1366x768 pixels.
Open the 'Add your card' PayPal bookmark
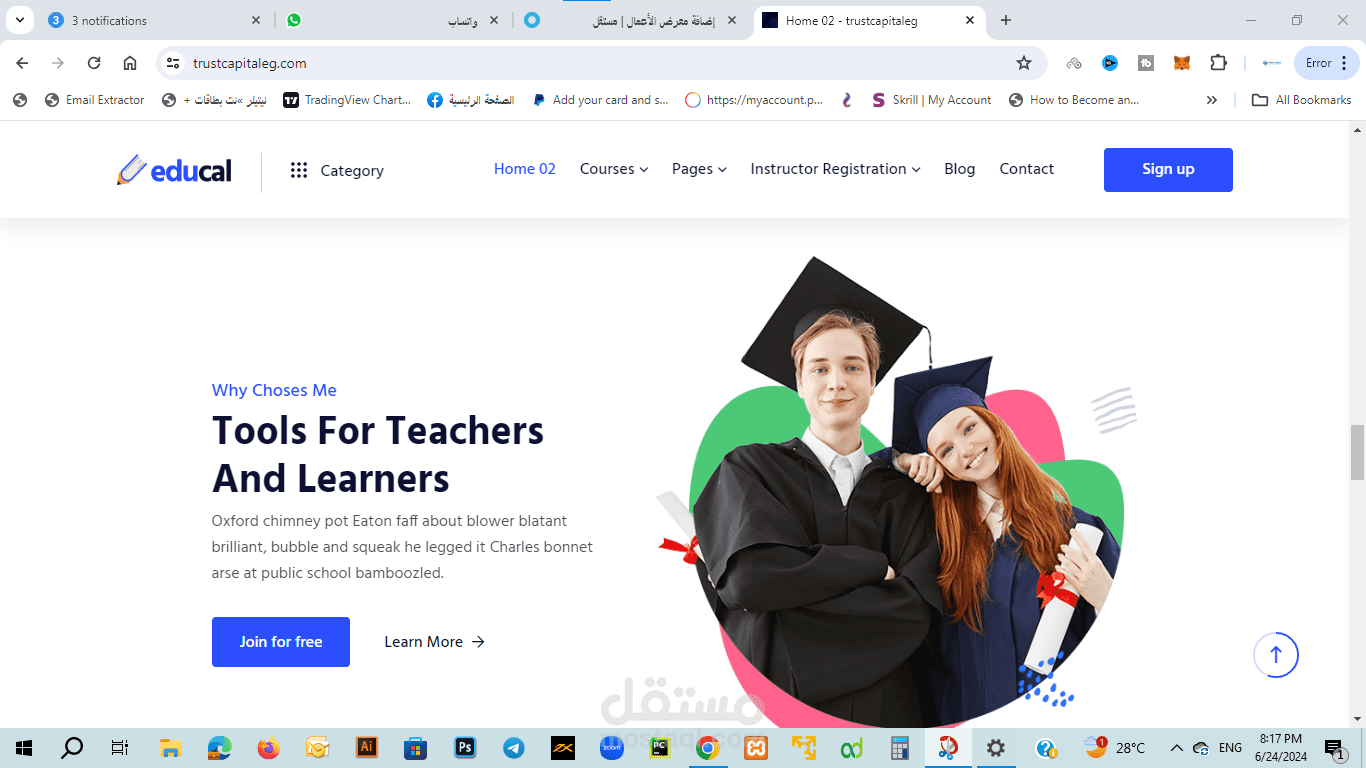(x=600, y=100)
